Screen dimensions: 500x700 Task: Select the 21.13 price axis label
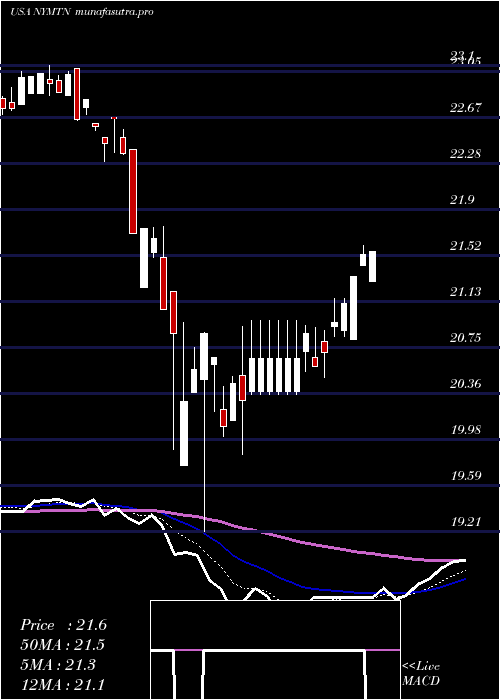466,292
